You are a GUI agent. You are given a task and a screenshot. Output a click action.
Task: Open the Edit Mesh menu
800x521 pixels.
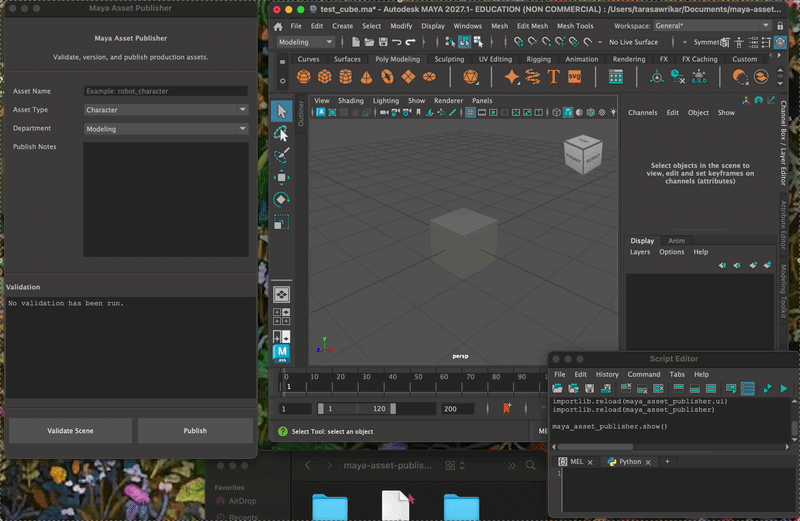tap(532, 26)
